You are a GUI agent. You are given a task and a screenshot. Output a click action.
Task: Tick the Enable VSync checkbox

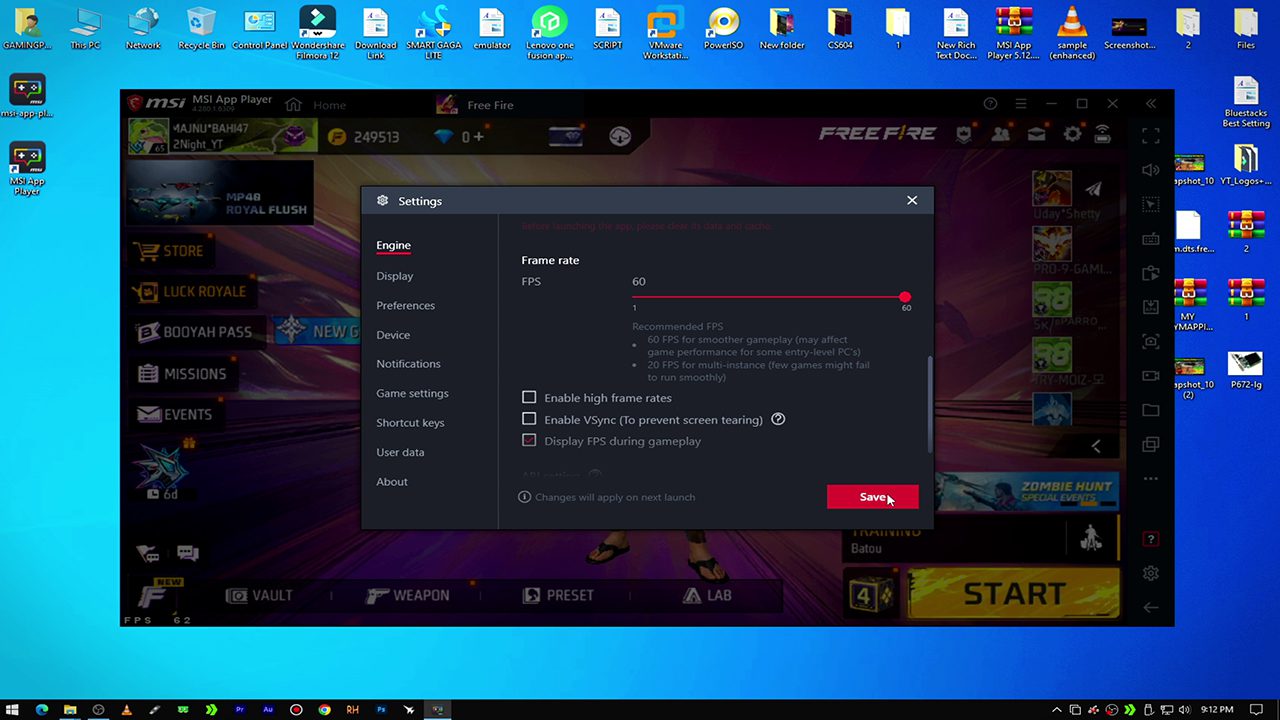pyautogui.click(x=529, y=419)
